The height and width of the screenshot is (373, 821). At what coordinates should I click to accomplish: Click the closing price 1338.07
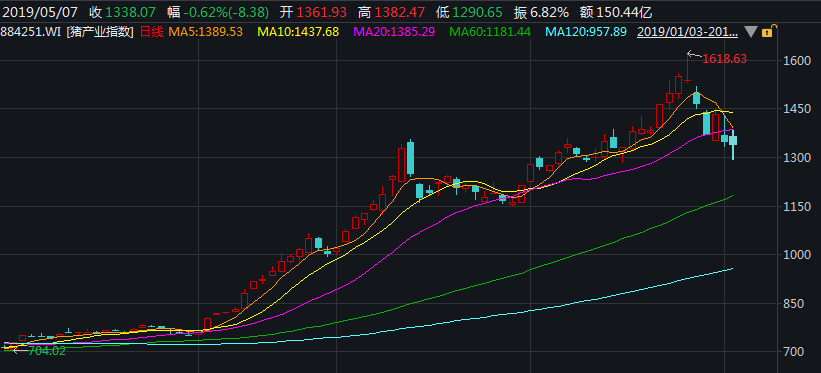tap(129, 12)
